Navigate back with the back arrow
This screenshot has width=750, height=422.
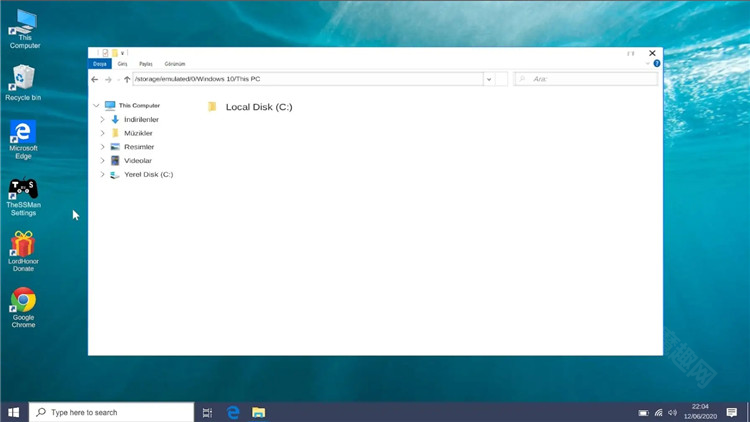click(95, 79)
